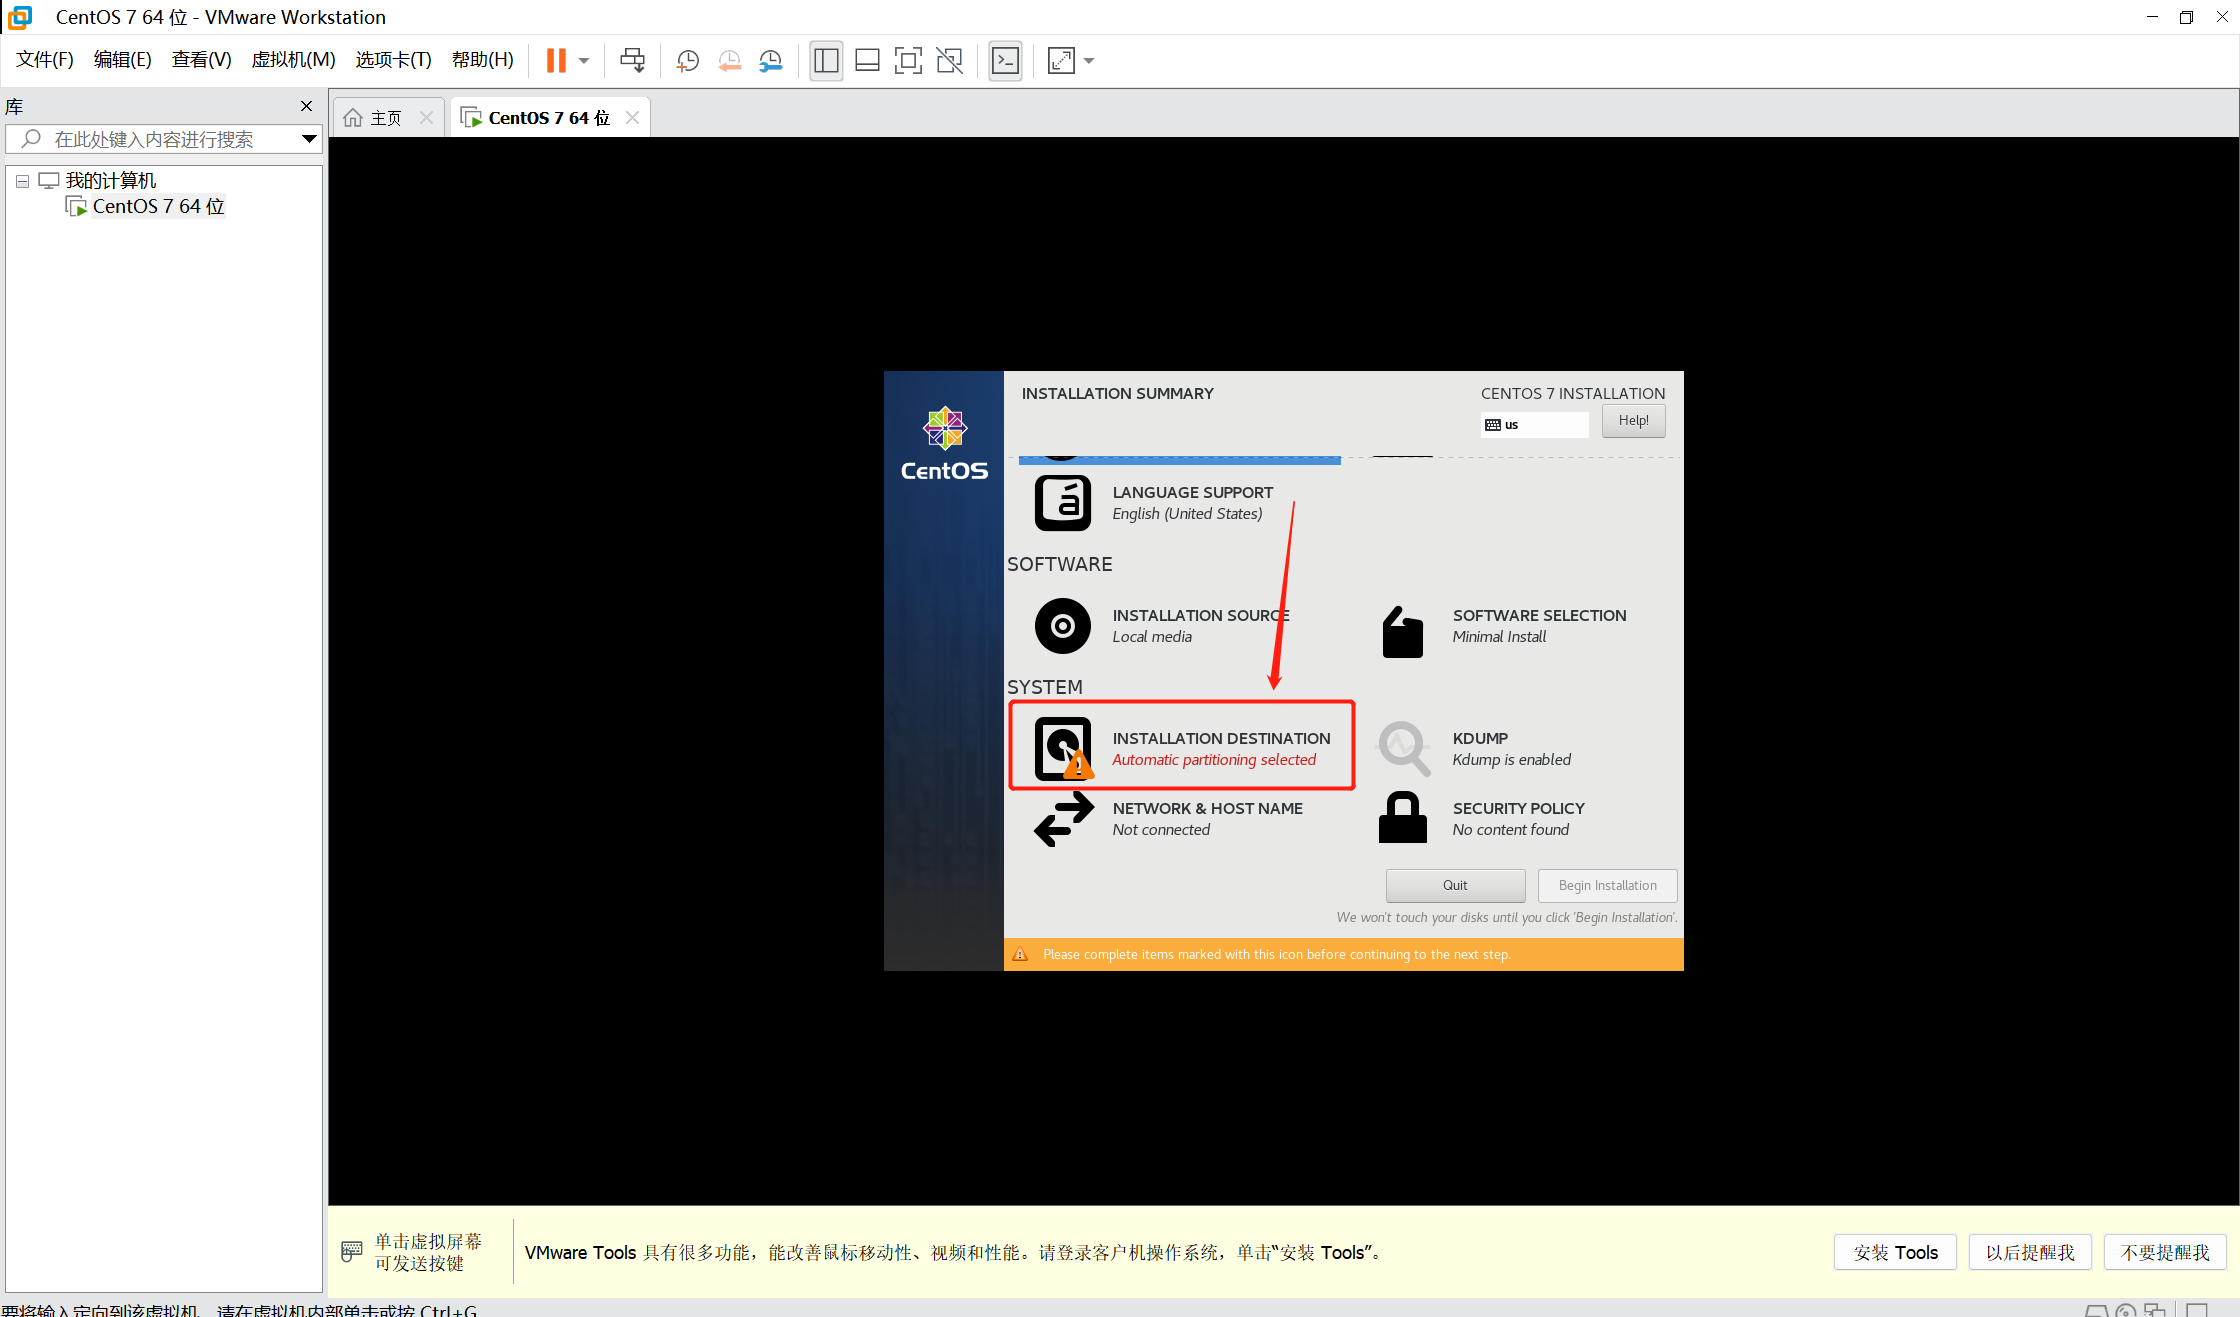The height and width of the screenshot is (1317, 2240).
Task: Collapse the 我的计算机 tree node
Action: point(22,181)
